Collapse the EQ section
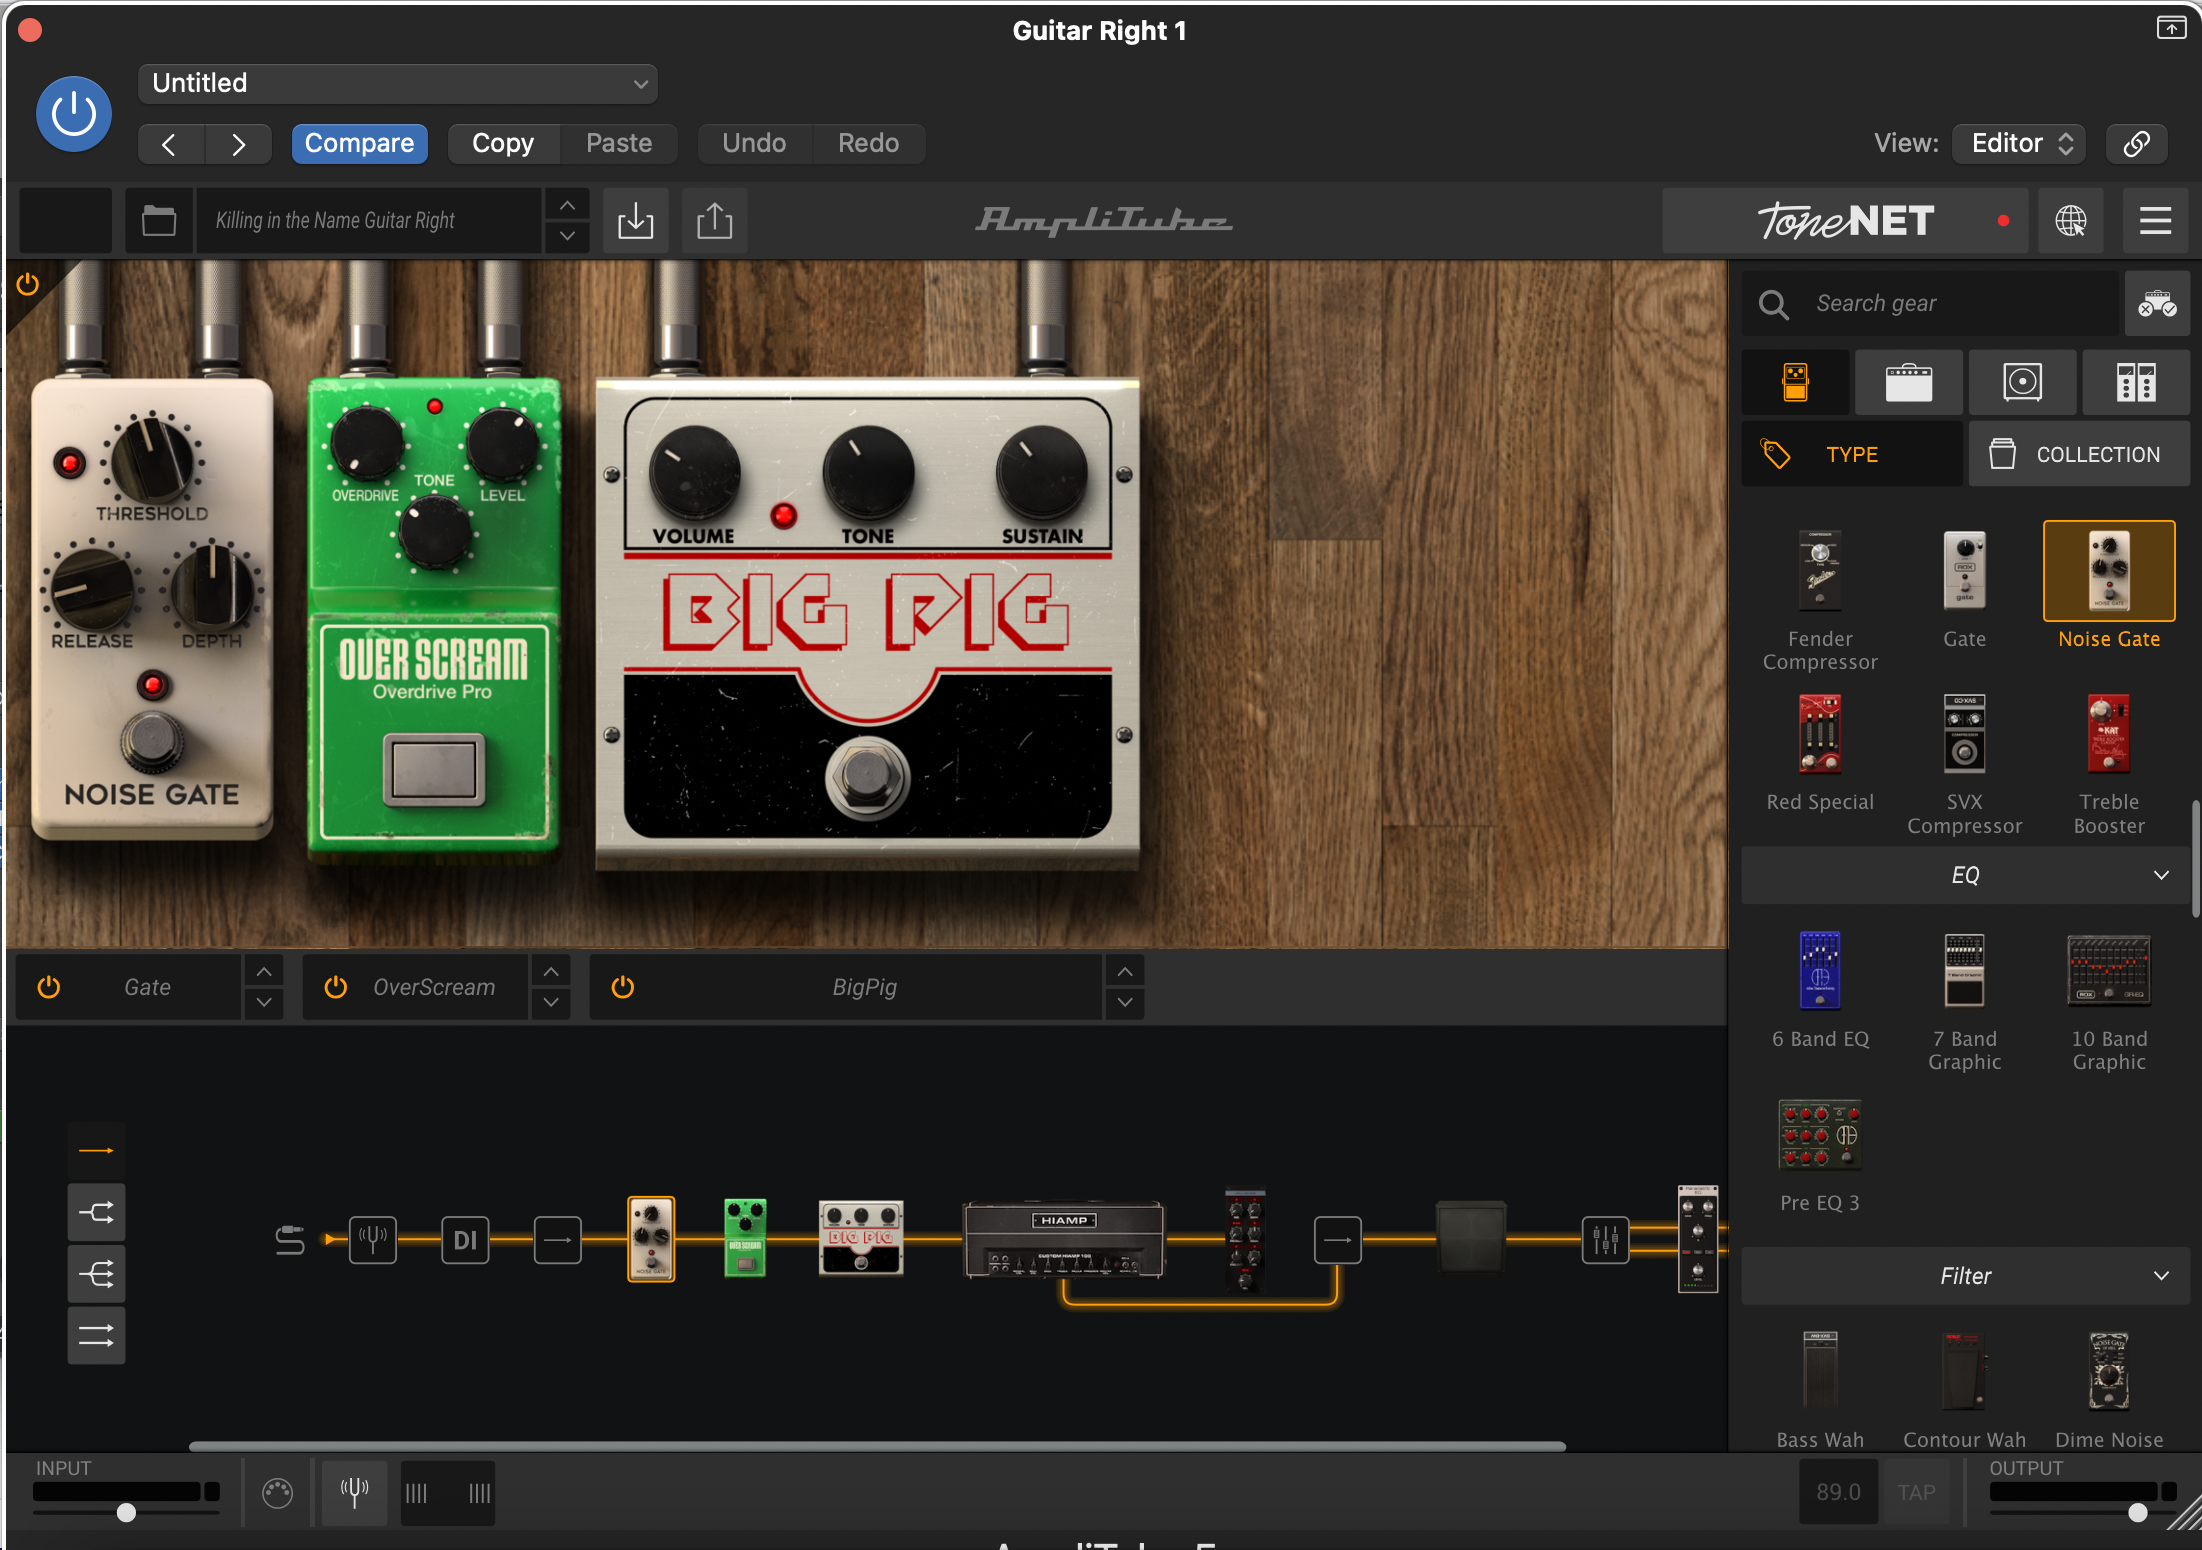The height and width of the screenshot is (1550, 2202). click(1965, 875)
